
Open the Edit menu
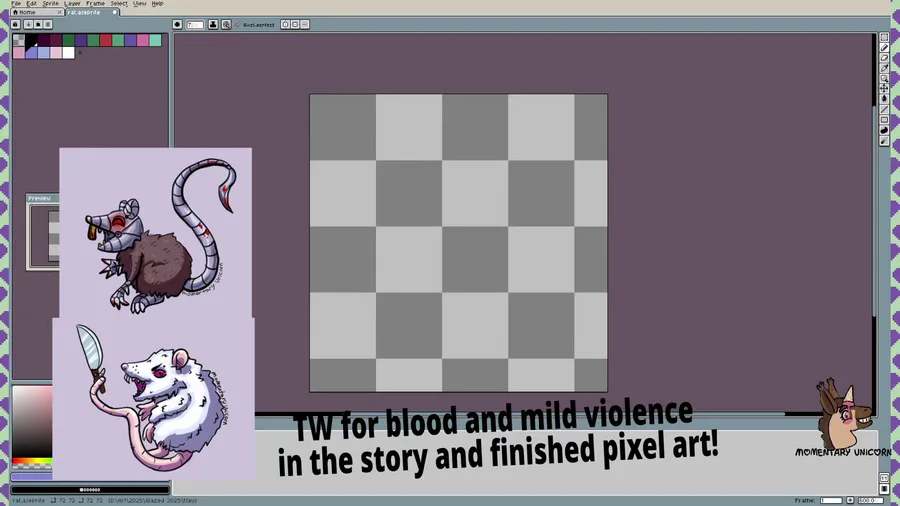coord(32,3)
